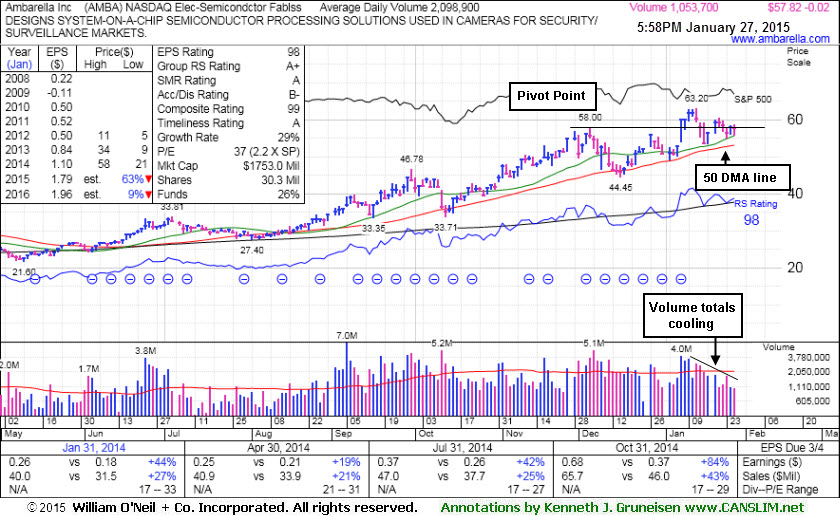Viewport: 840px width, 516px height.
Task: Click the 4.0M volume label
Action: 681,349
